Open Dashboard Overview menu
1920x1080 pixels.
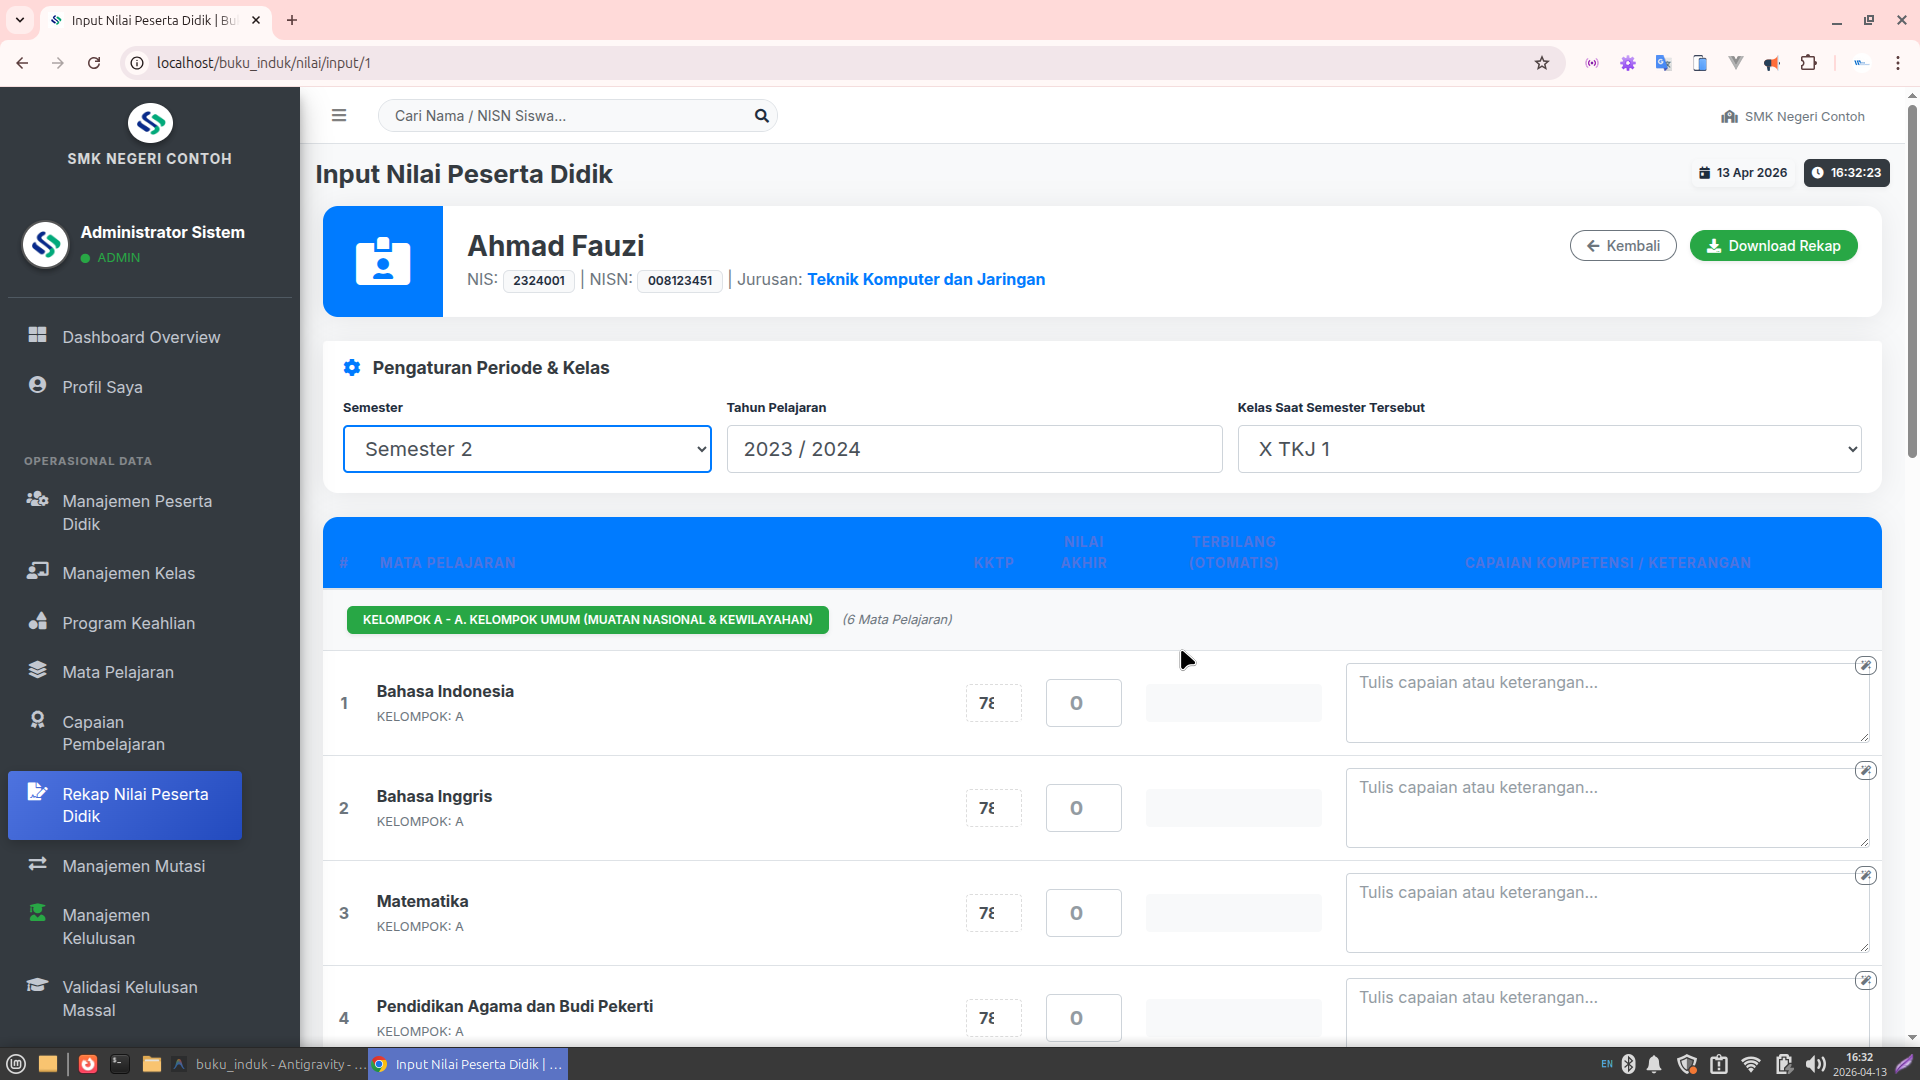pyautogui.click(x=141, y=337)
